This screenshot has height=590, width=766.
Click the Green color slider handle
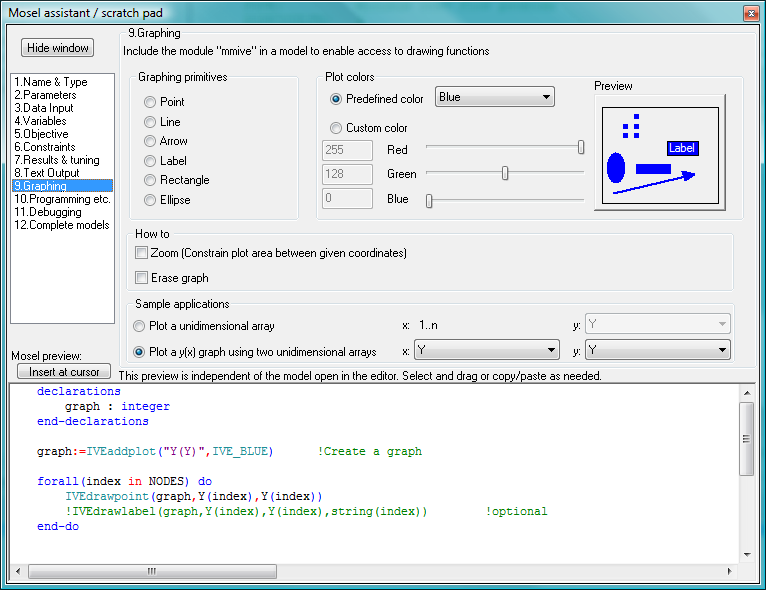pos(505,173)
